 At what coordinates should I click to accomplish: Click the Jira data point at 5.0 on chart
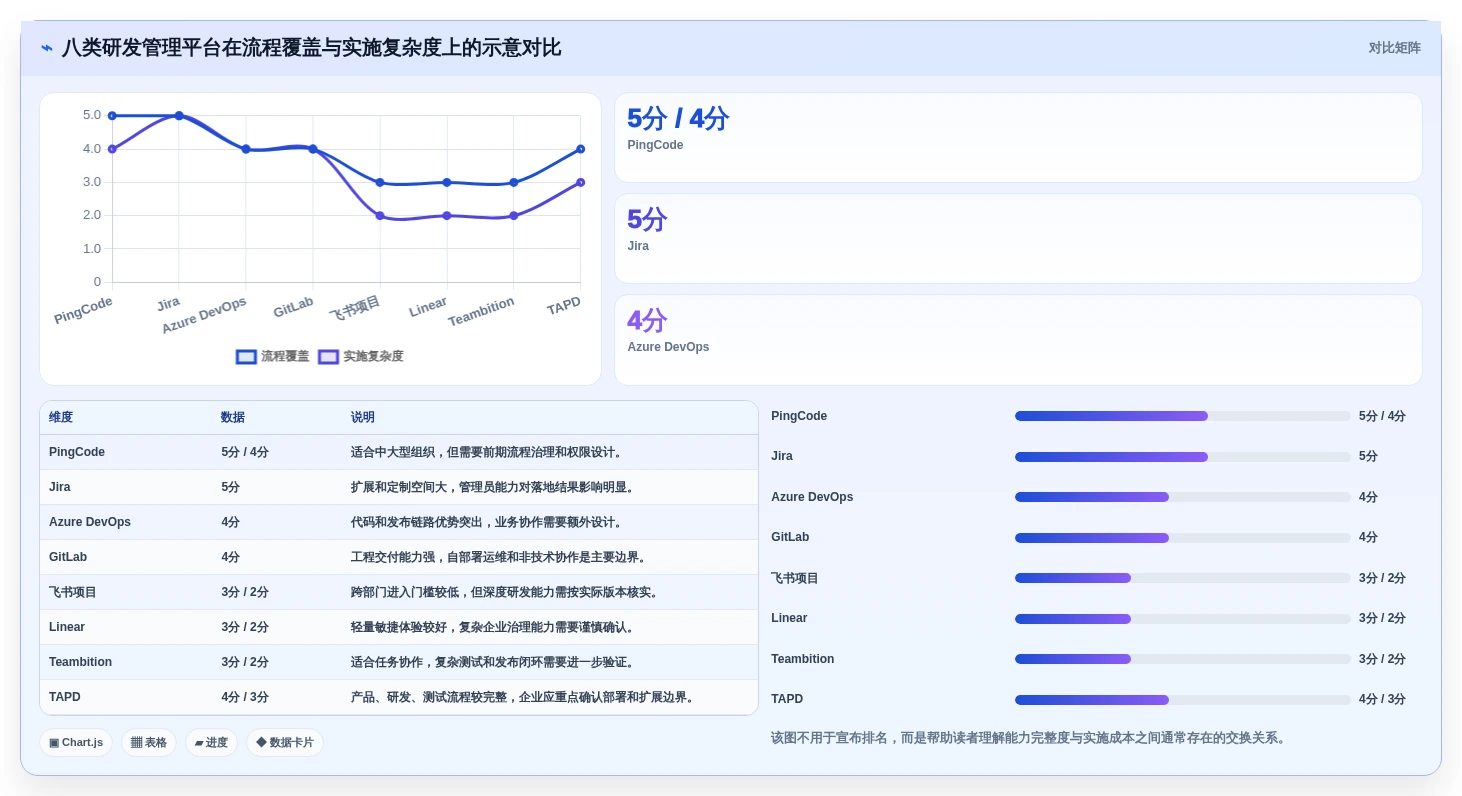(179, 116)
